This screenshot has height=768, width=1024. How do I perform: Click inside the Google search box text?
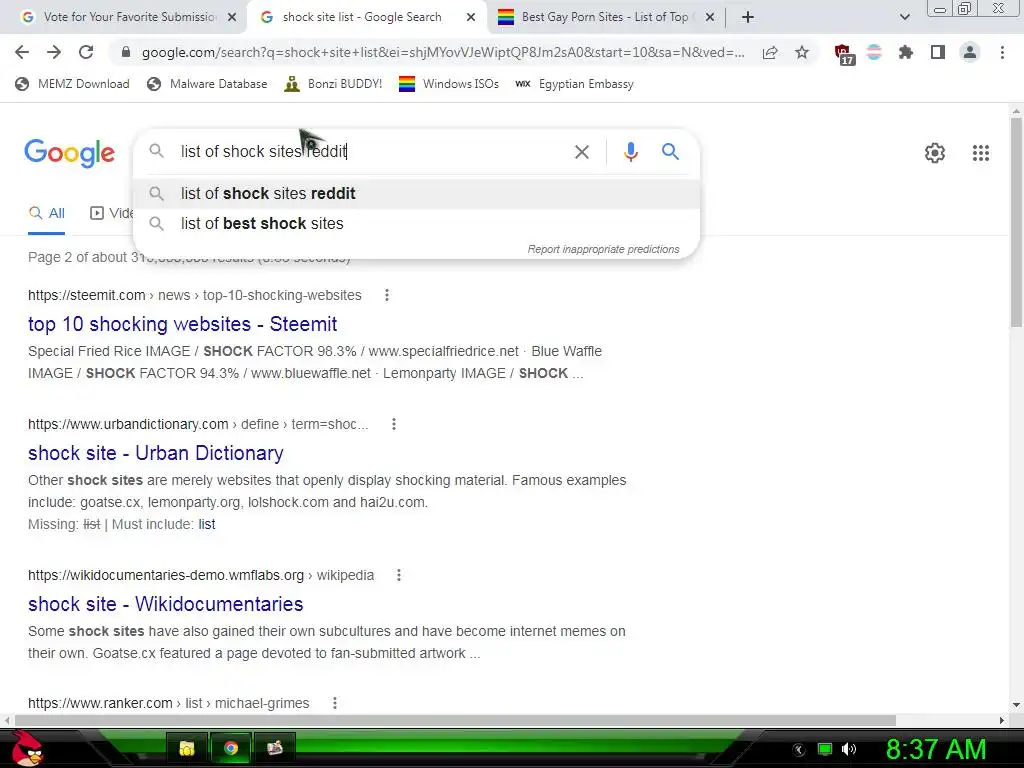point(263,152)
